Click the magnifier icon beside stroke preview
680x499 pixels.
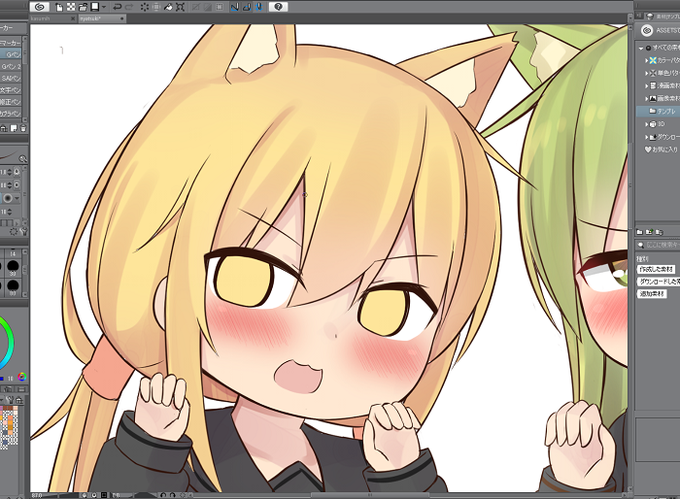click(x=23, y=159)
